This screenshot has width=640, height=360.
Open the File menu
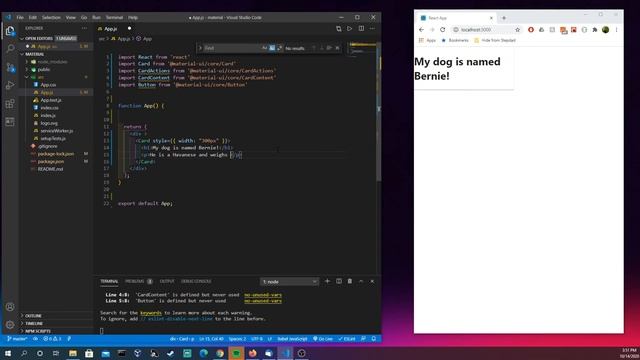point(20,18)
